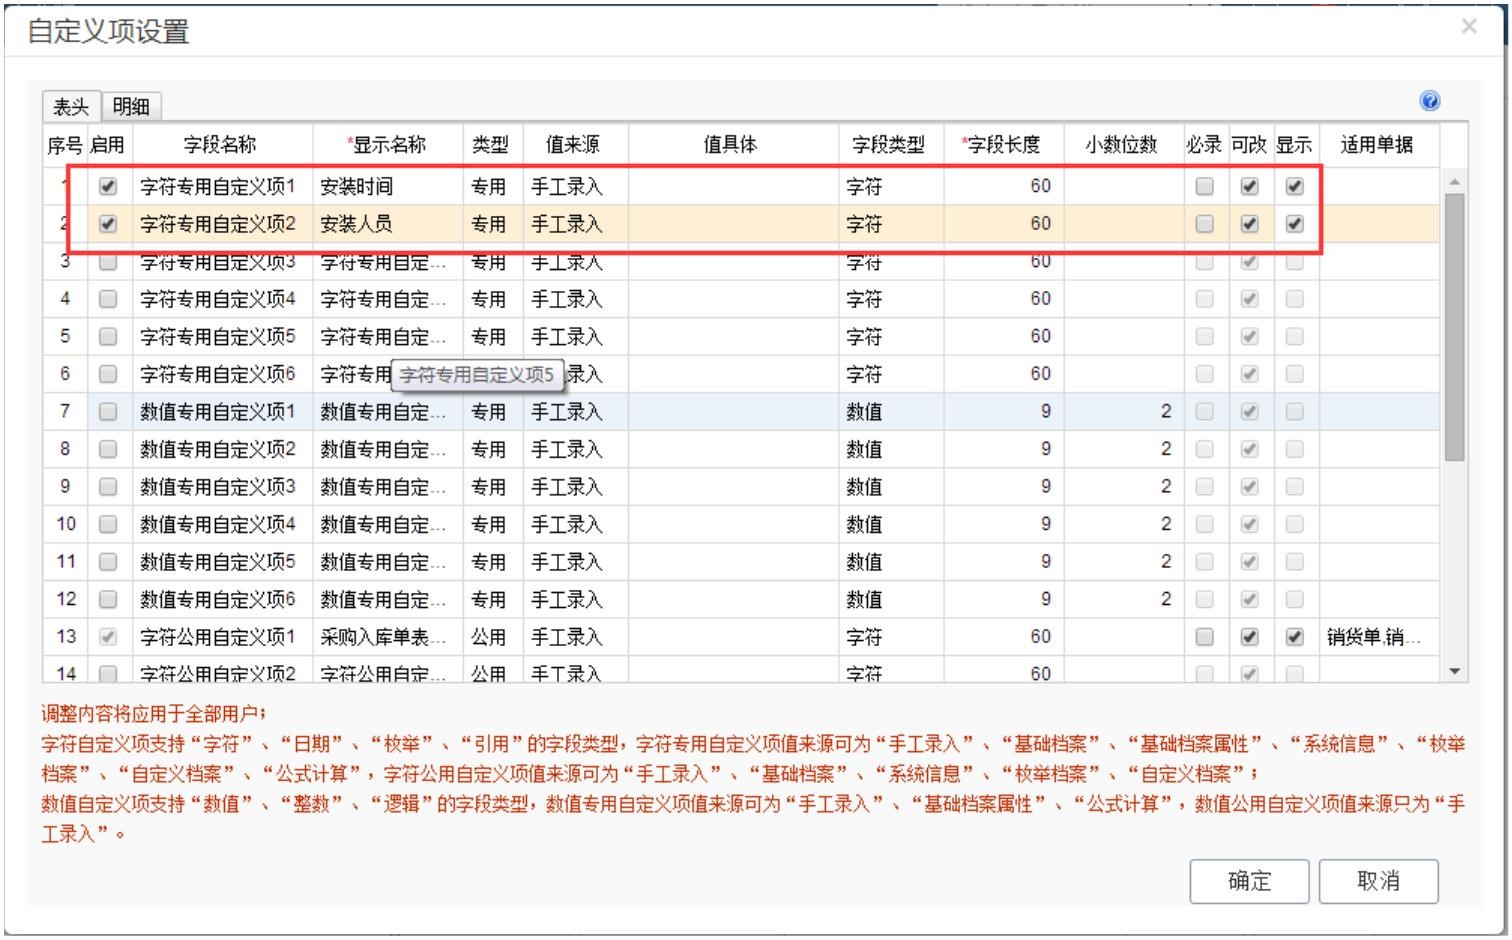Uncheck 启用 for 字符专用自定义项1

pyautogui.click(x=108, y=186)
